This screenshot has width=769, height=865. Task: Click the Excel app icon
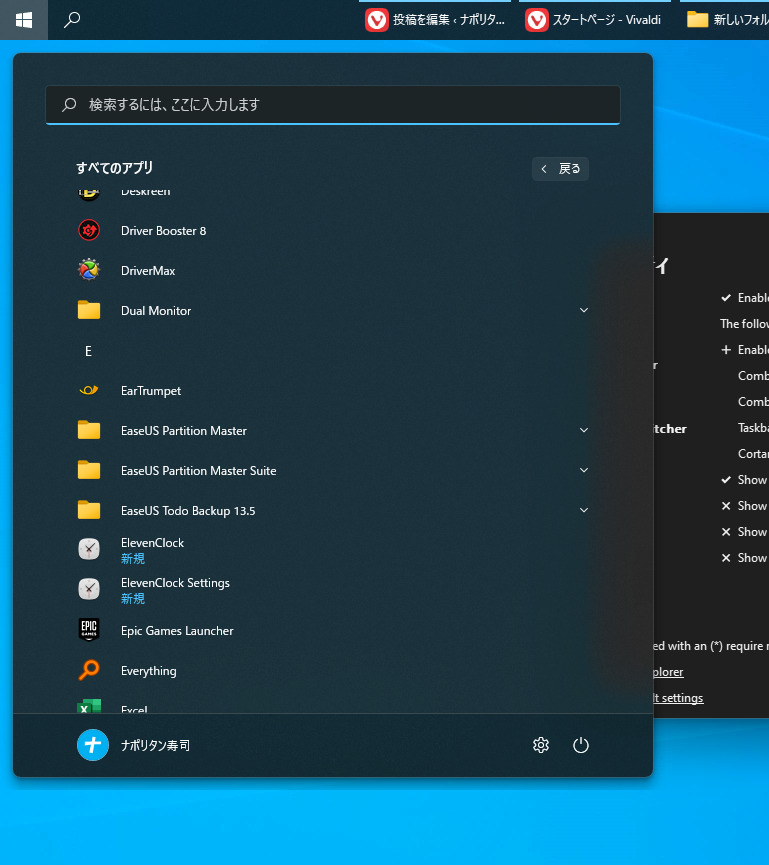[x=89, y=706]
